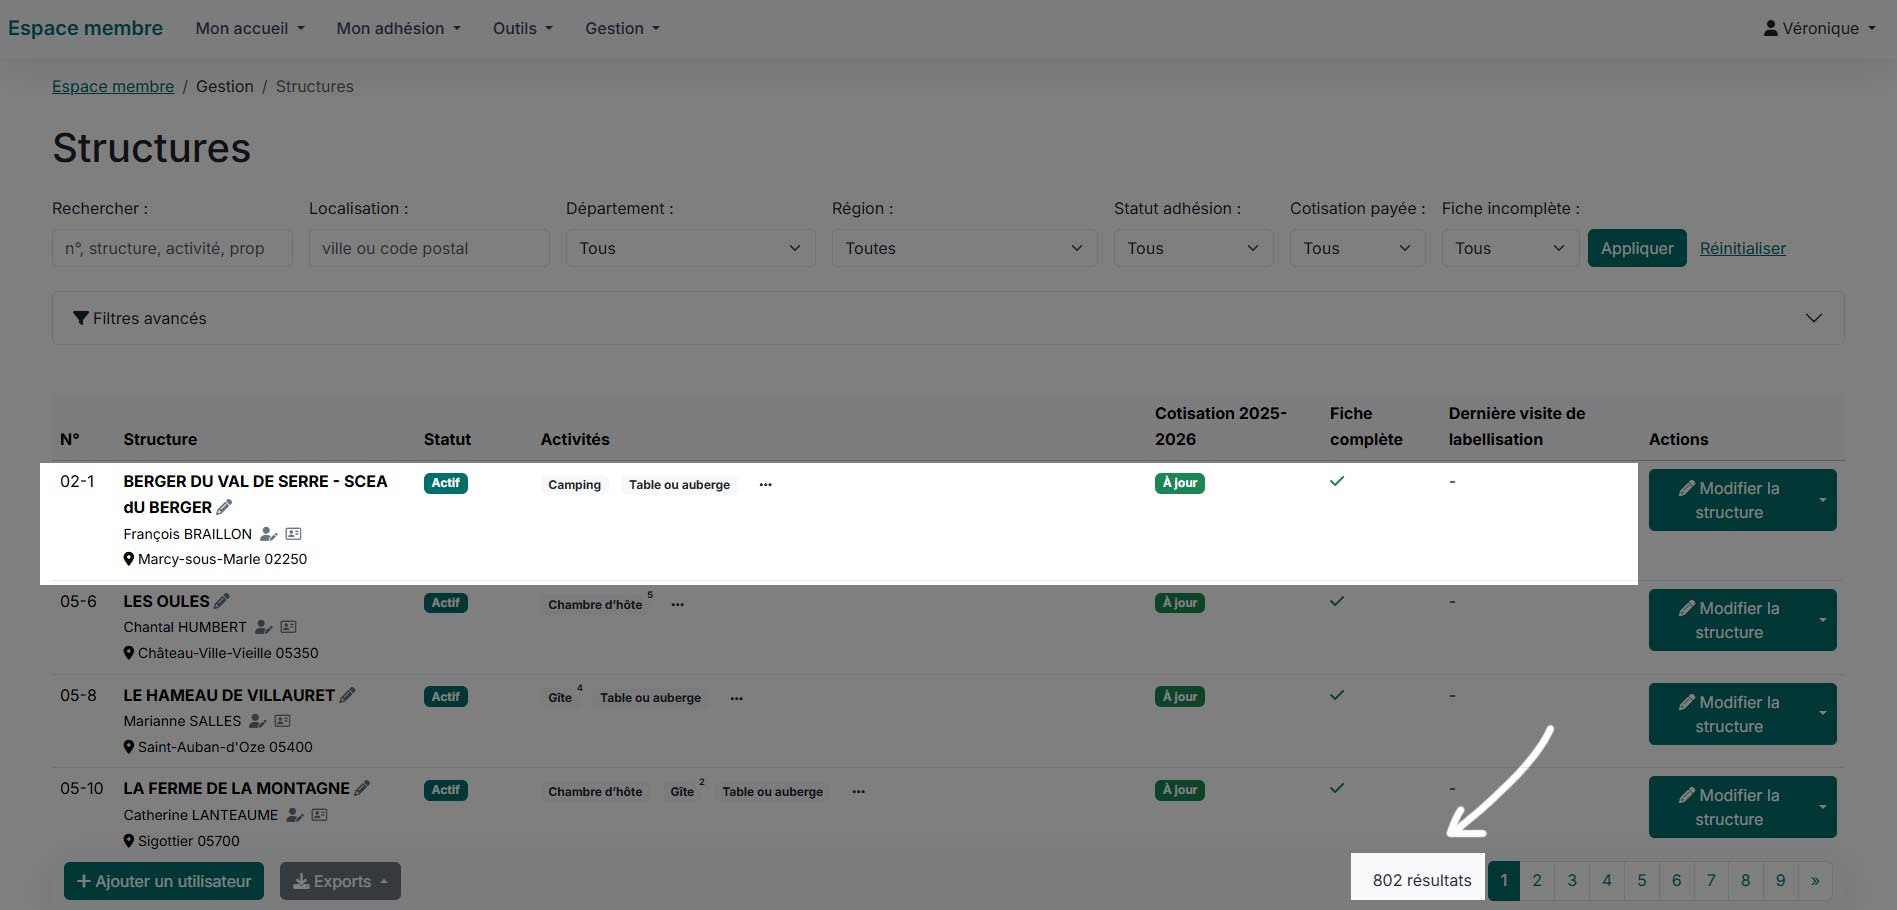This screenshot has height=910, width=1897.
Task: Click the Réinitialiser link
Action: (x=1742, y=248)
